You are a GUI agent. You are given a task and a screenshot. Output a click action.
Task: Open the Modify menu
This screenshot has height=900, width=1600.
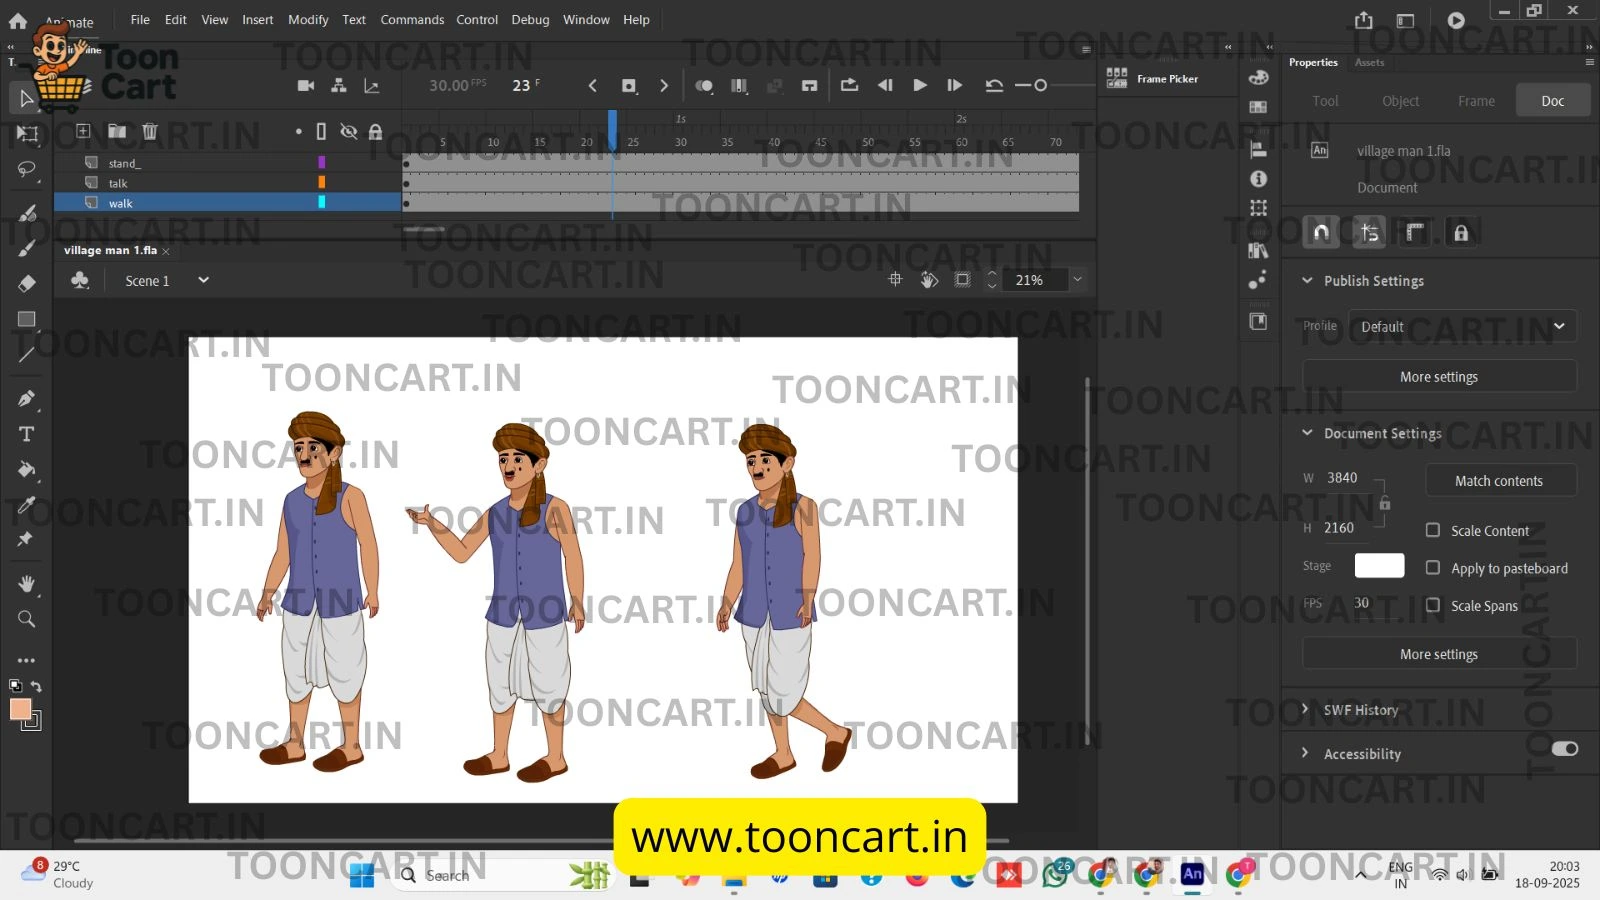click(308, 20)
